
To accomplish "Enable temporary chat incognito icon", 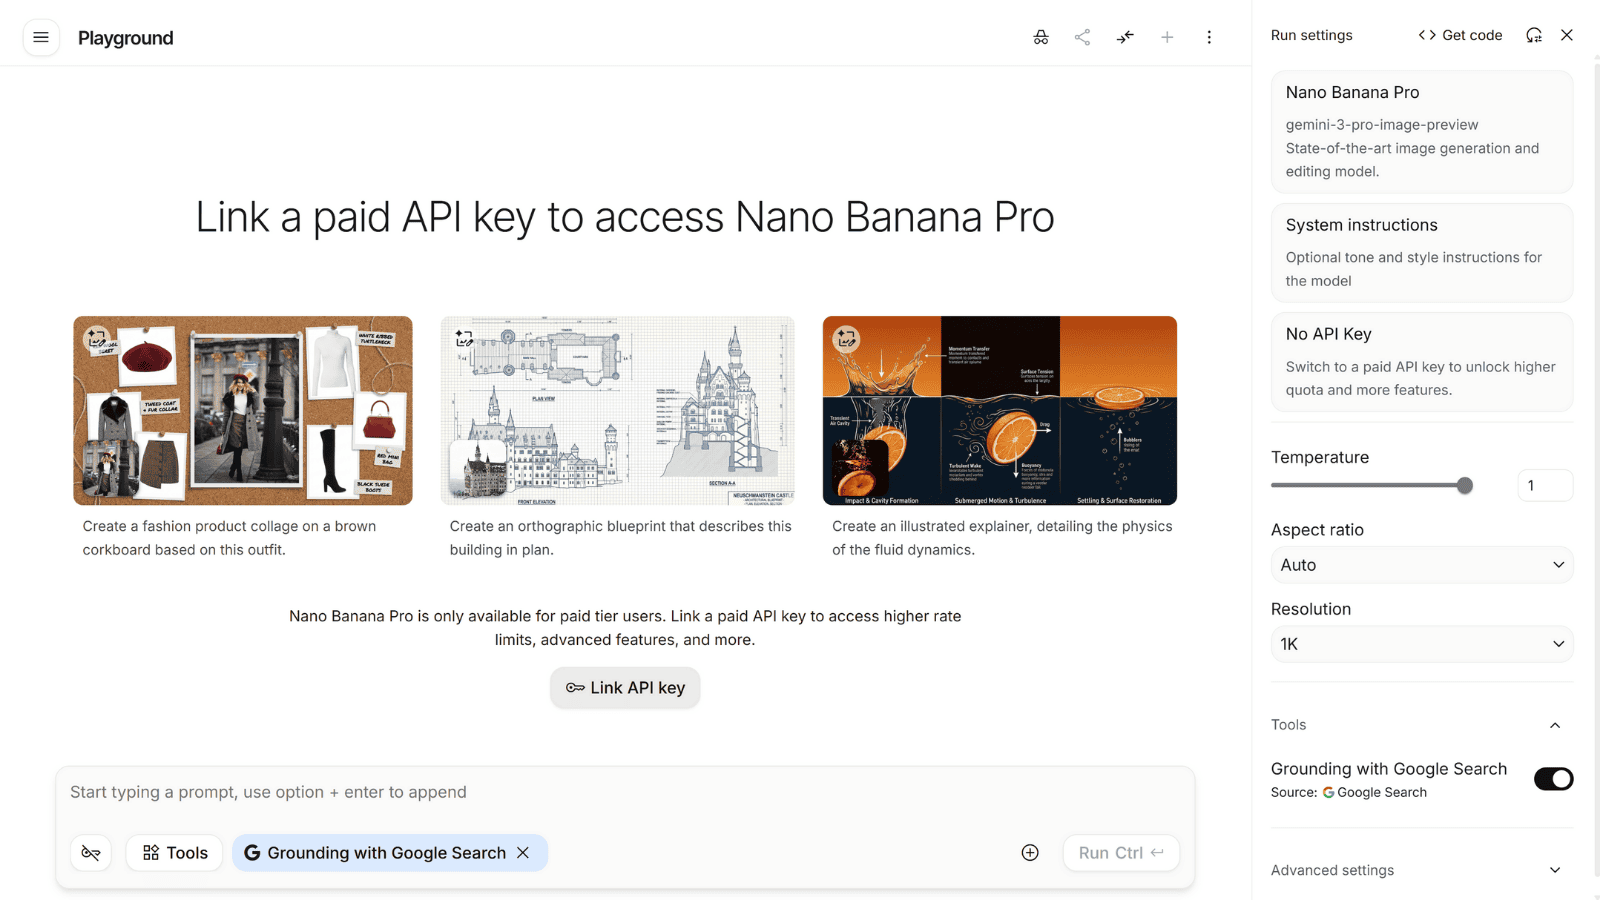I will point(1041,37).
